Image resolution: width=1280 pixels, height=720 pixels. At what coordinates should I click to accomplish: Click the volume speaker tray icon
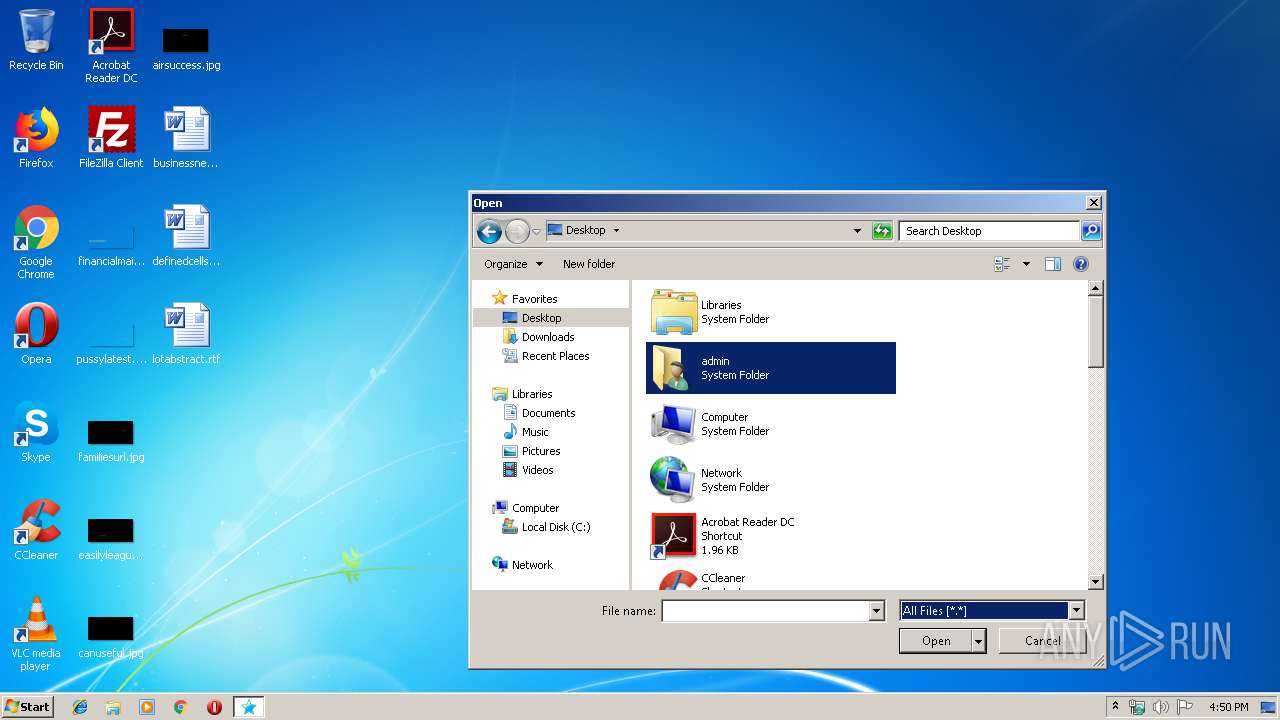[x=1161, y=707]
